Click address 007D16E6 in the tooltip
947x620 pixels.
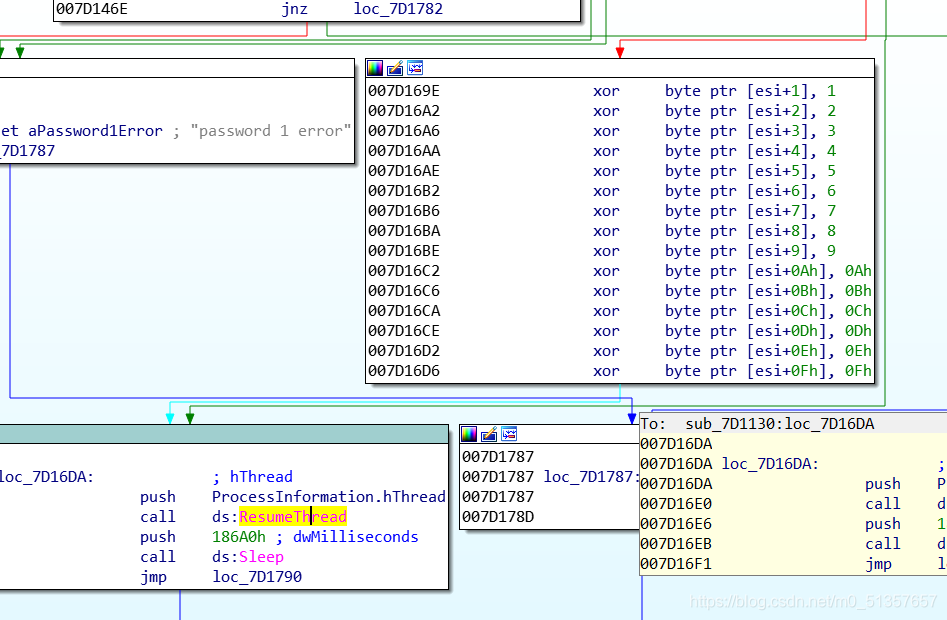pyautogui.click(x=676, y=523)
